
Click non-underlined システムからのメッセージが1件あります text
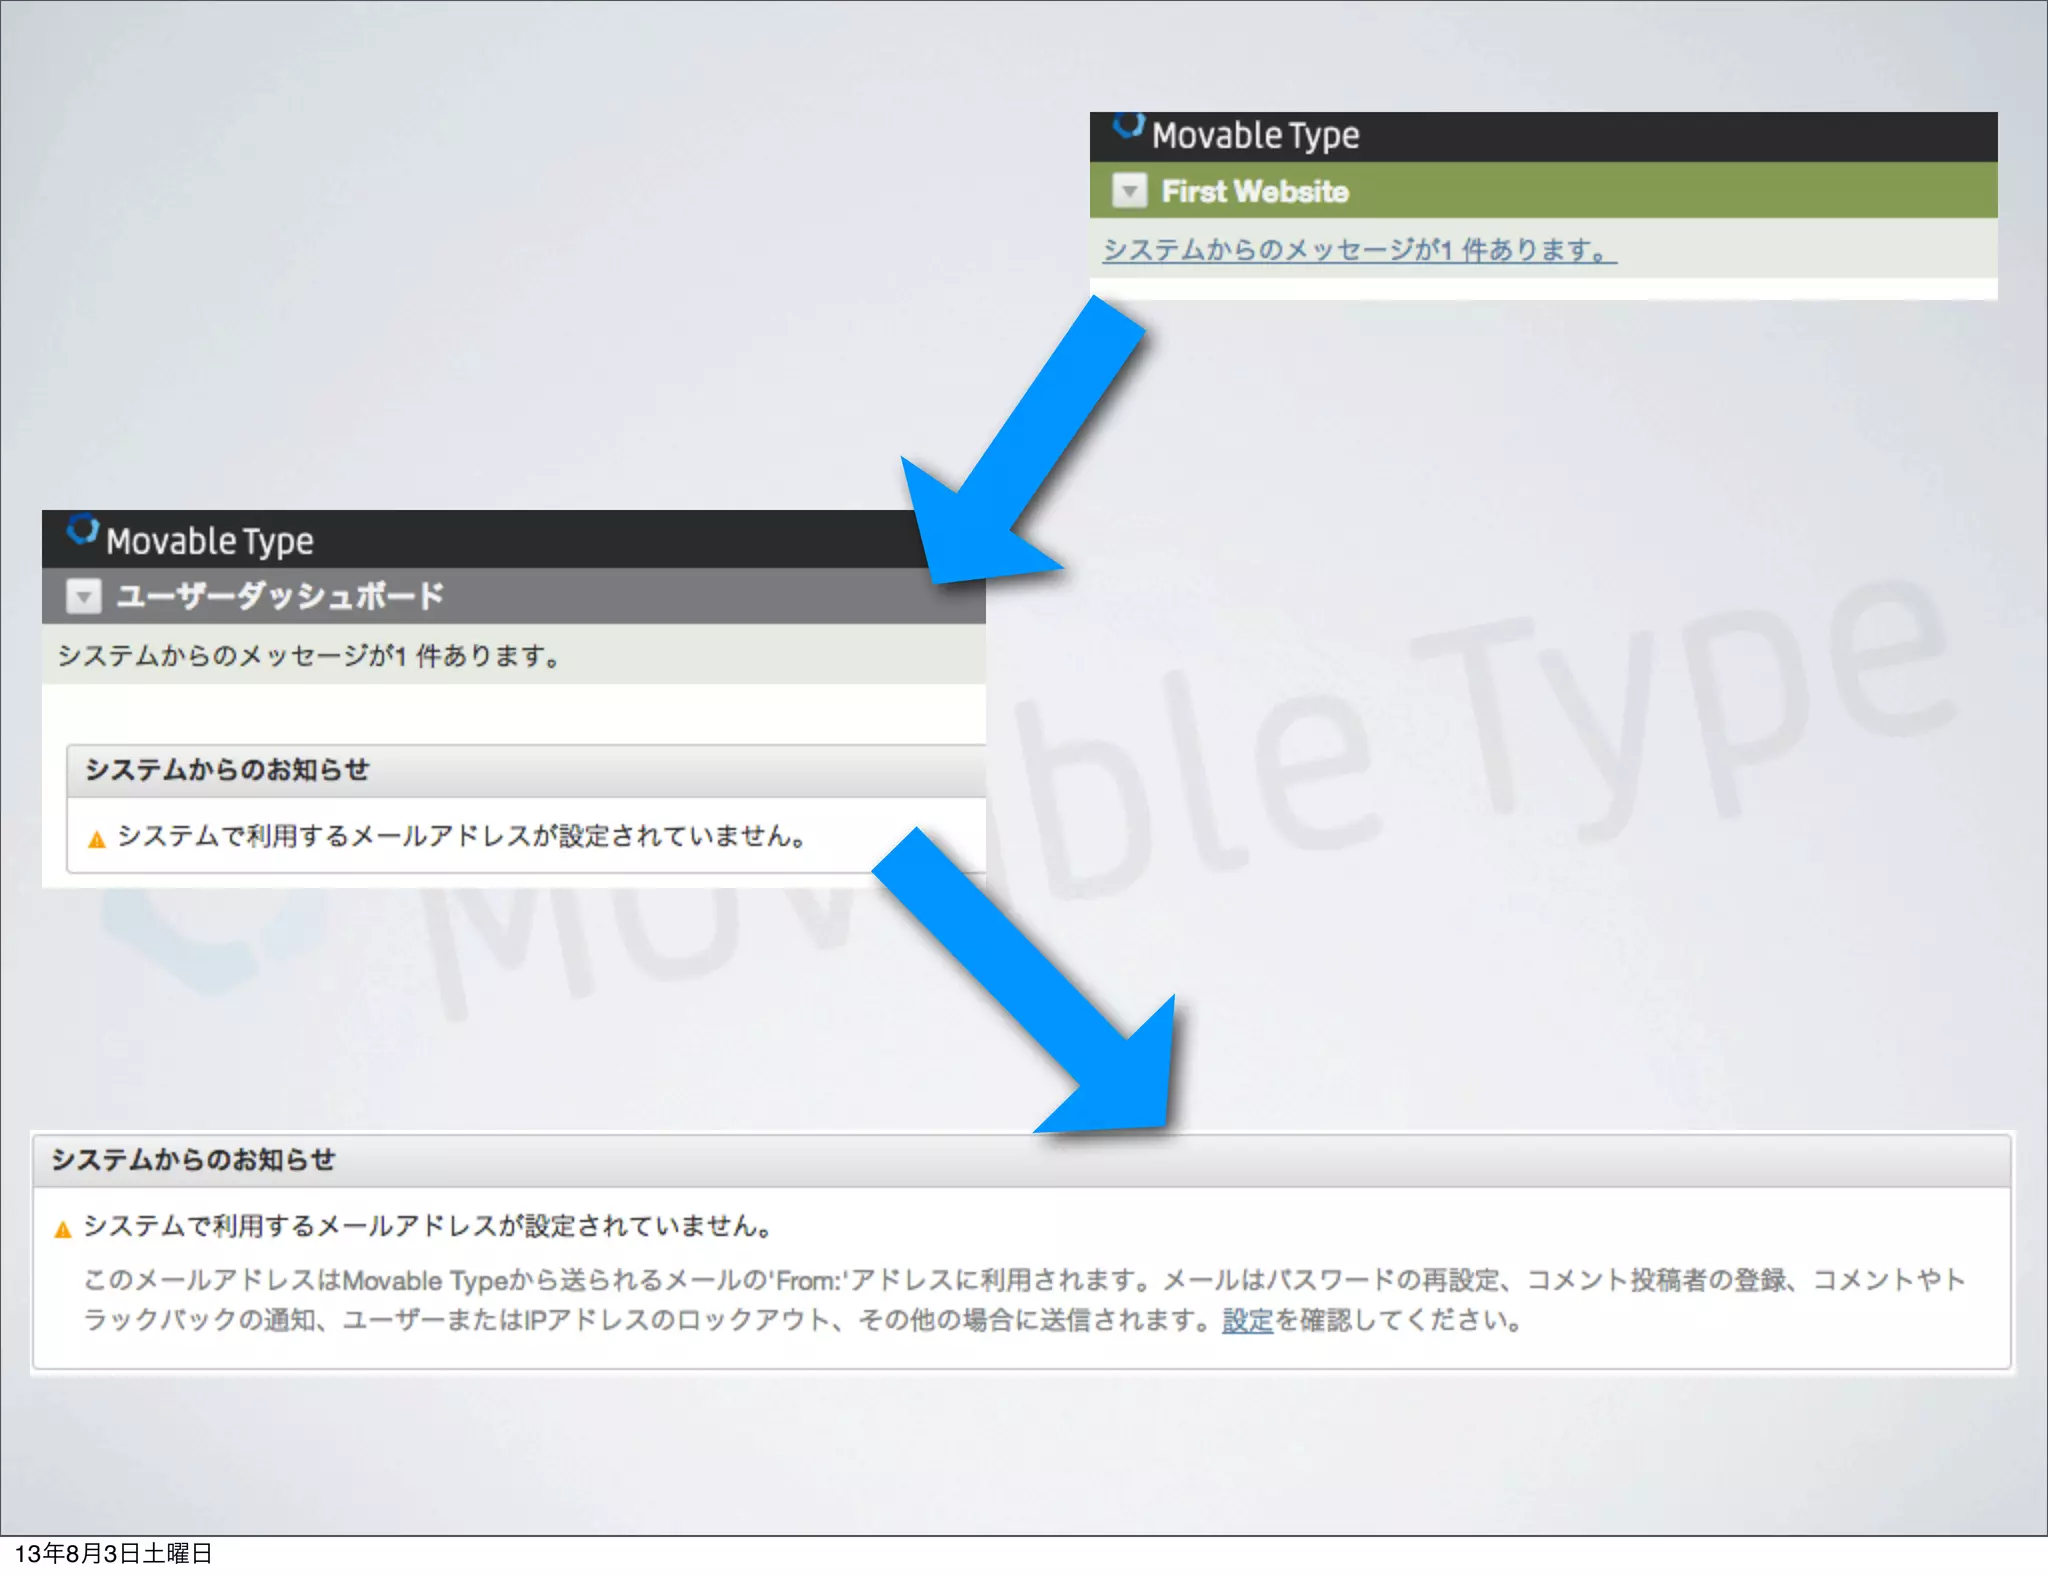(x=308, y=656)
